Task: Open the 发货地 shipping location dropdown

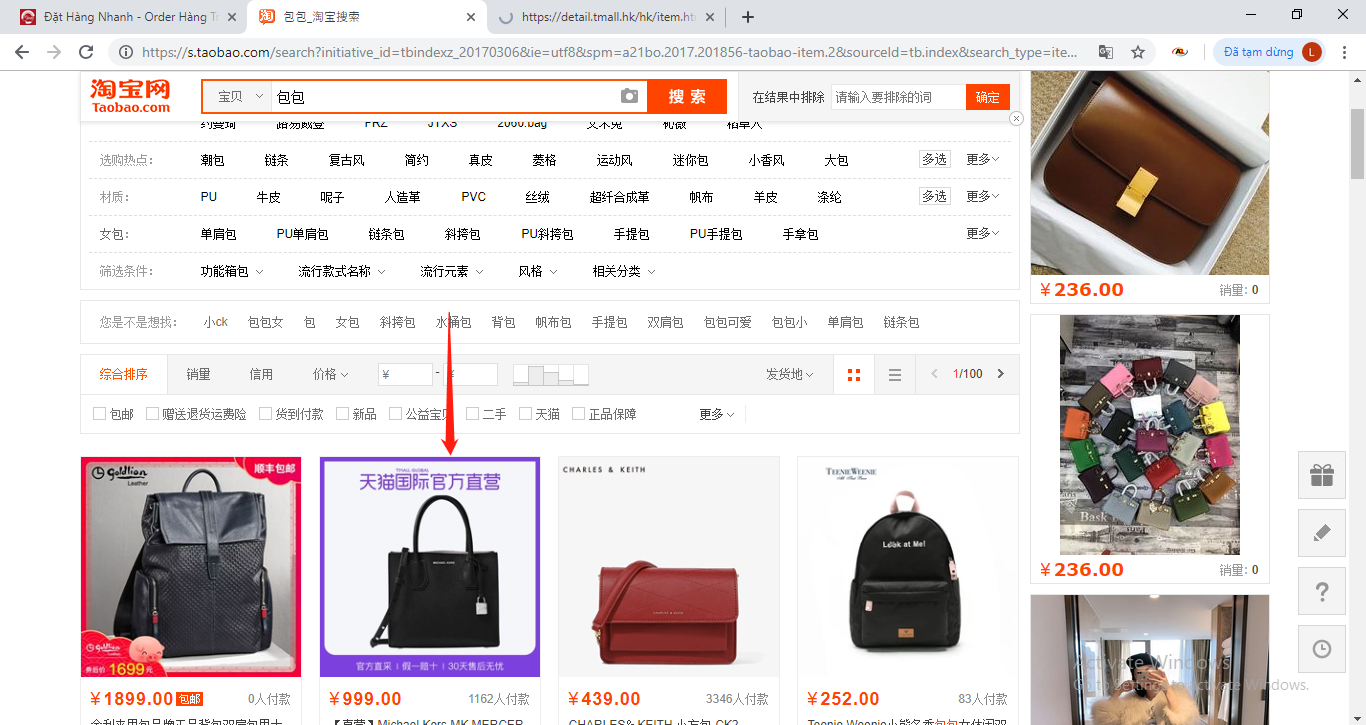Action: [x=789, y=374]
